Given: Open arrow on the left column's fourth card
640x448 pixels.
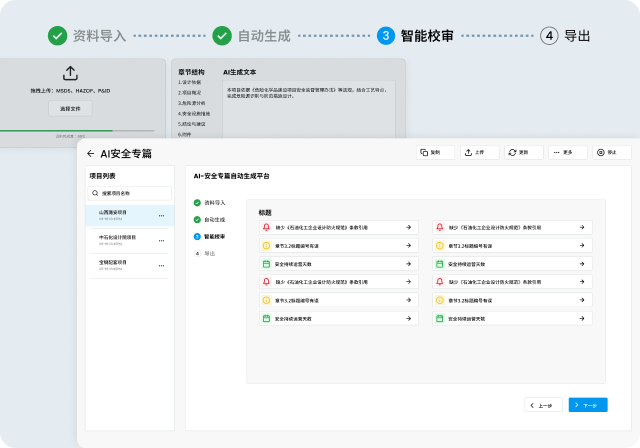Looking at the screenshot, I should 409,282.
